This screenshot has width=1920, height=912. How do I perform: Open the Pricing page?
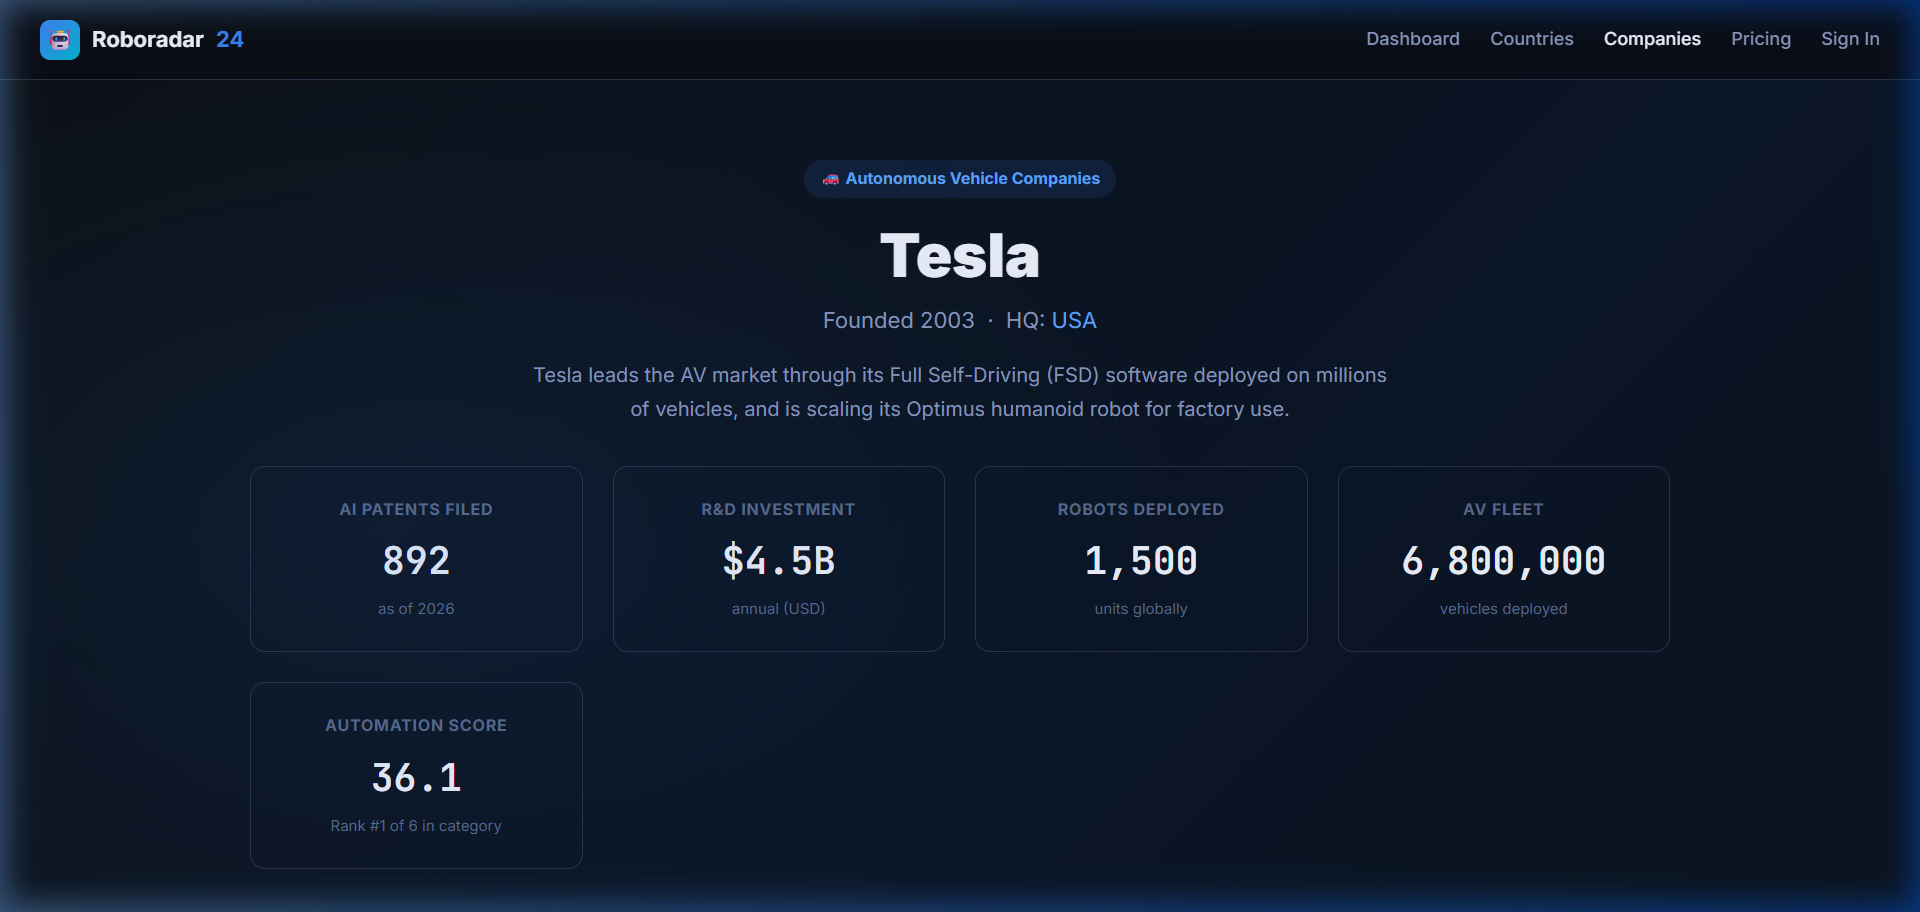click(1760, 39)
